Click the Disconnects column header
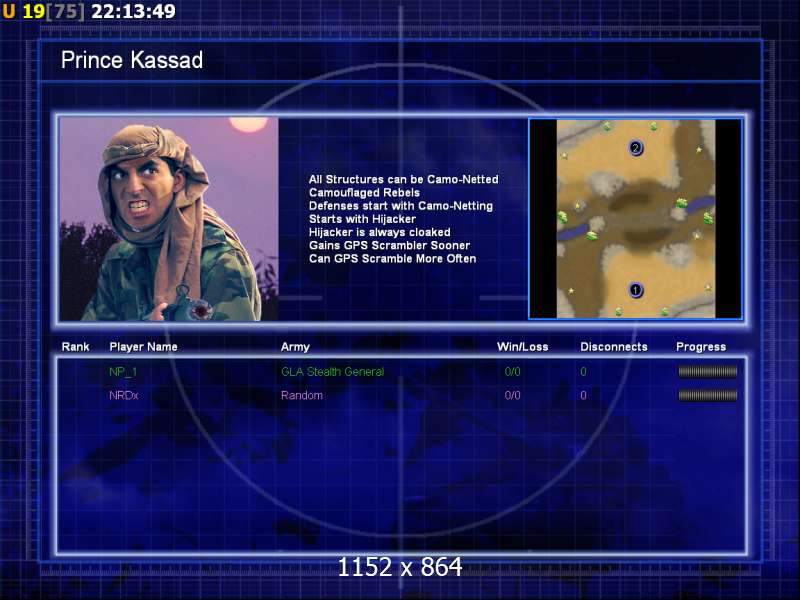This screenshot has width=800, height=600. (614, 347)
